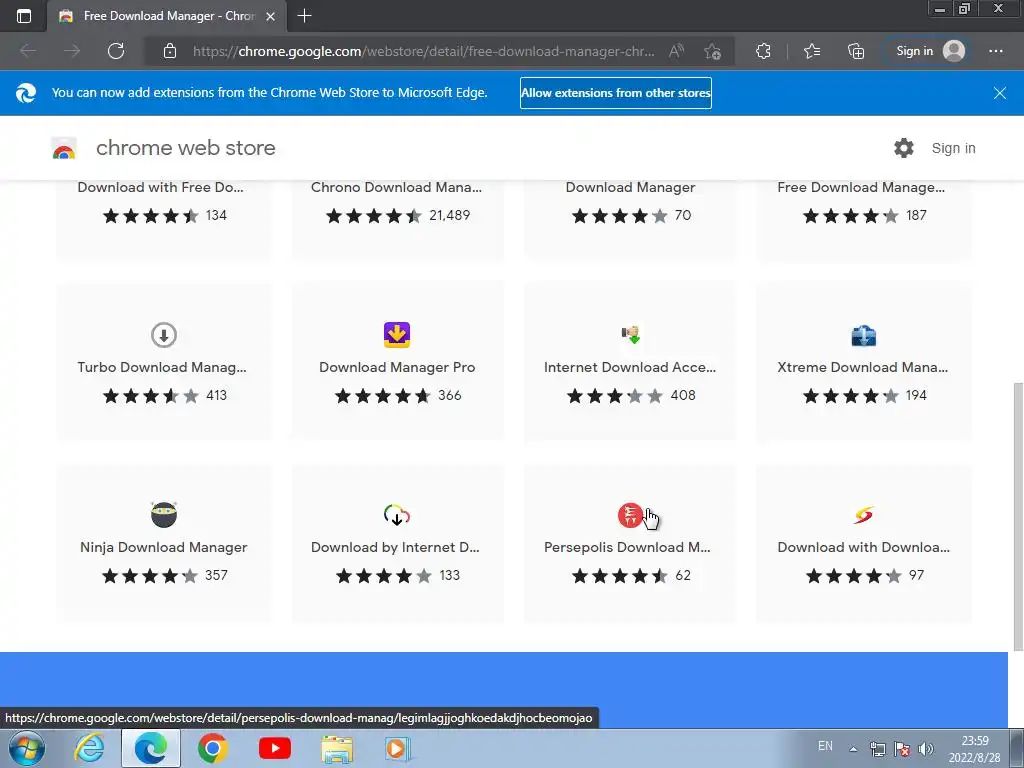1024x768 pixels.
Task: Click the Download Manager Pro purple icon
Action: 396,334
